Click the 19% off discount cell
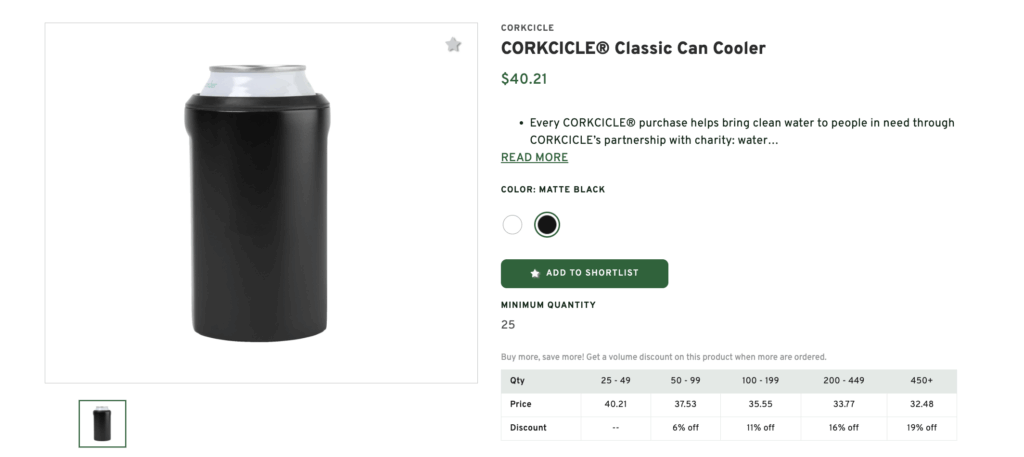The image size is (1024, 457). [x=921, y=428]
